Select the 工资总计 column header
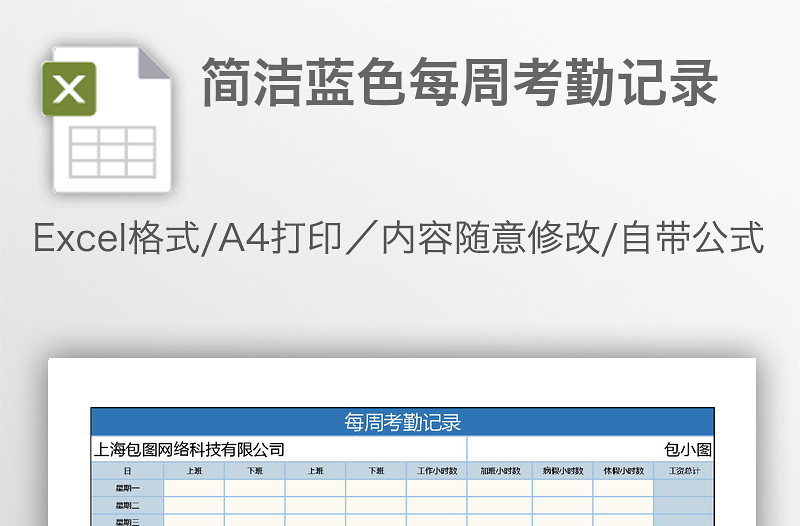The image size is (800, 526). click(x=684, y=471)
